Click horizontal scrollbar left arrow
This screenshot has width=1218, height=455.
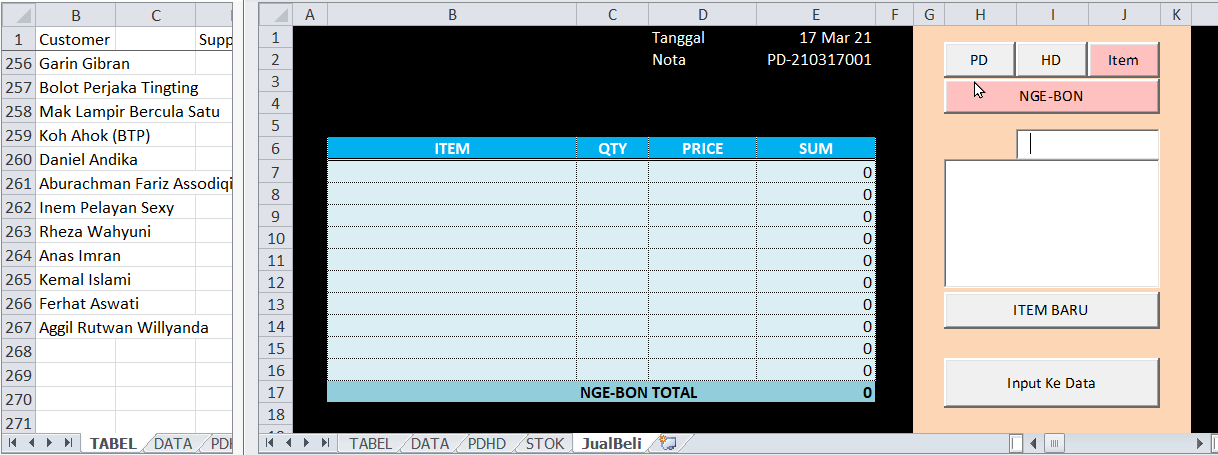[1033, 443]
